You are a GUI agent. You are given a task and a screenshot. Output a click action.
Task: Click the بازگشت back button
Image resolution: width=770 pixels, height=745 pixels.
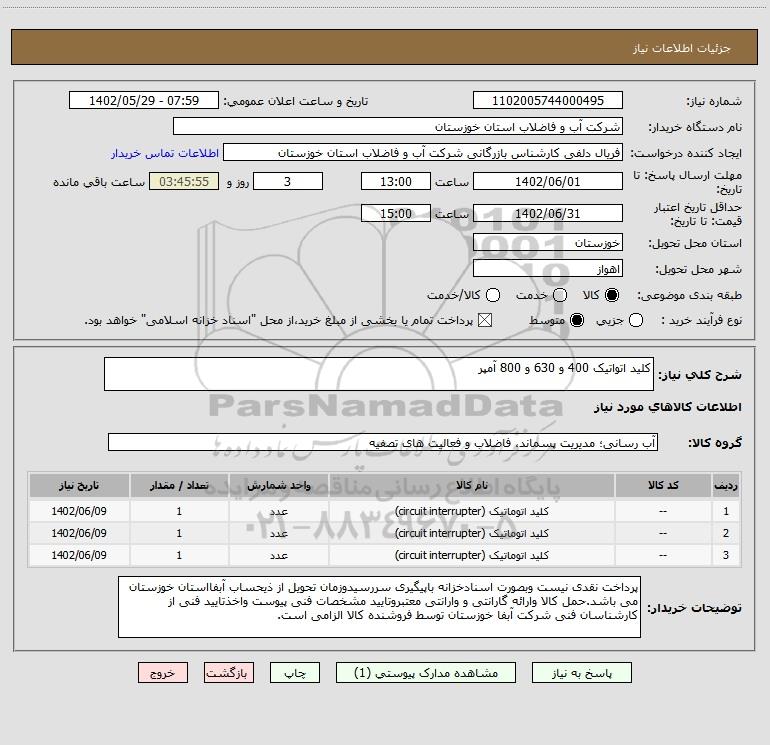pyautogui.click(x=229, y=673)
